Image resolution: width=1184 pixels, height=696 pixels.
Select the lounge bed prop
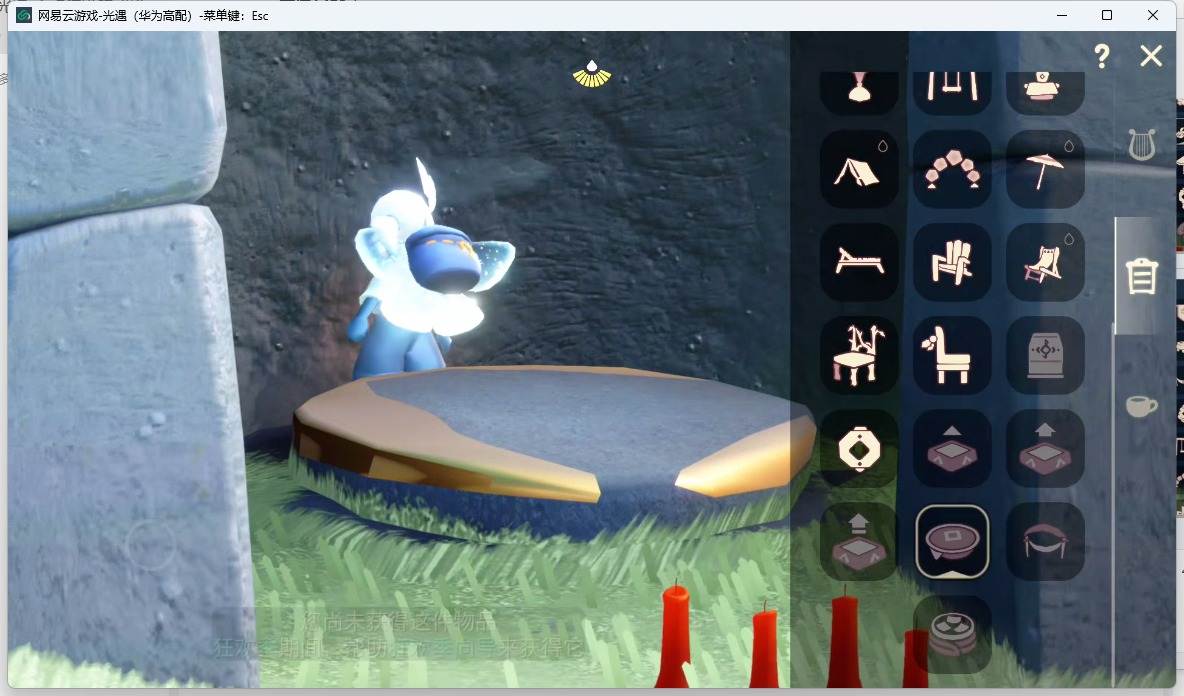tap(859, 262)
